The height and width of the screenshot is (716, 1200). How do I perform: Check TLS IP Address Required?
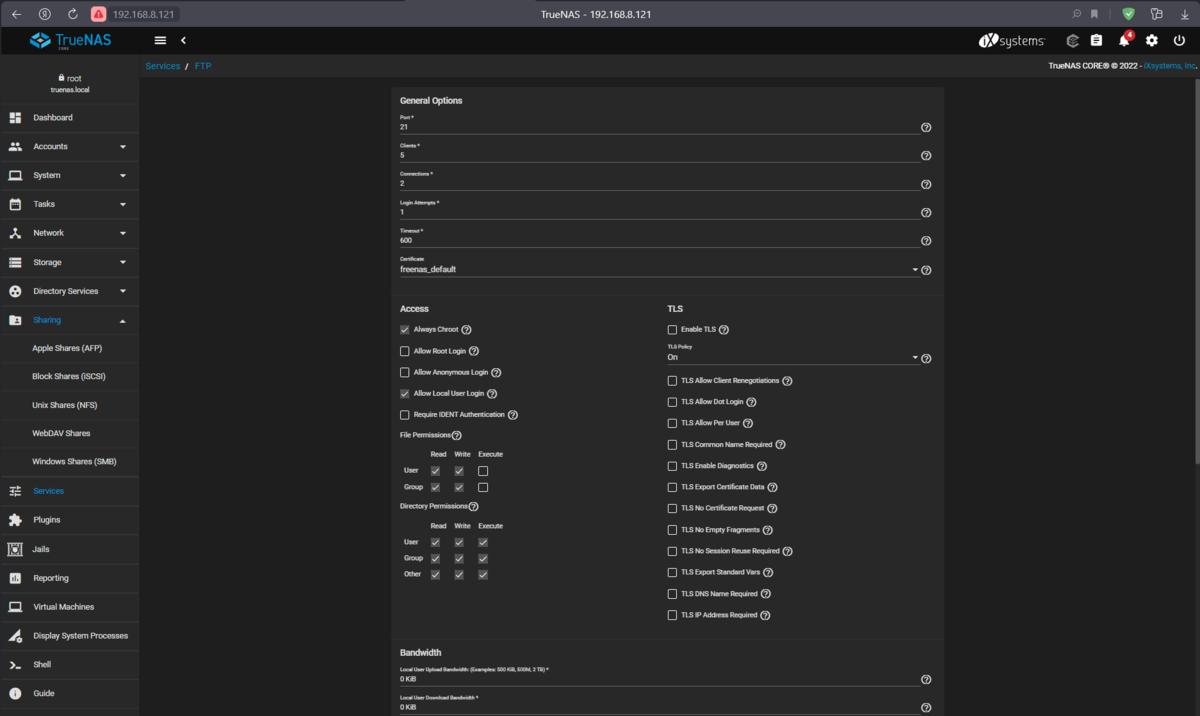[673, 615]
